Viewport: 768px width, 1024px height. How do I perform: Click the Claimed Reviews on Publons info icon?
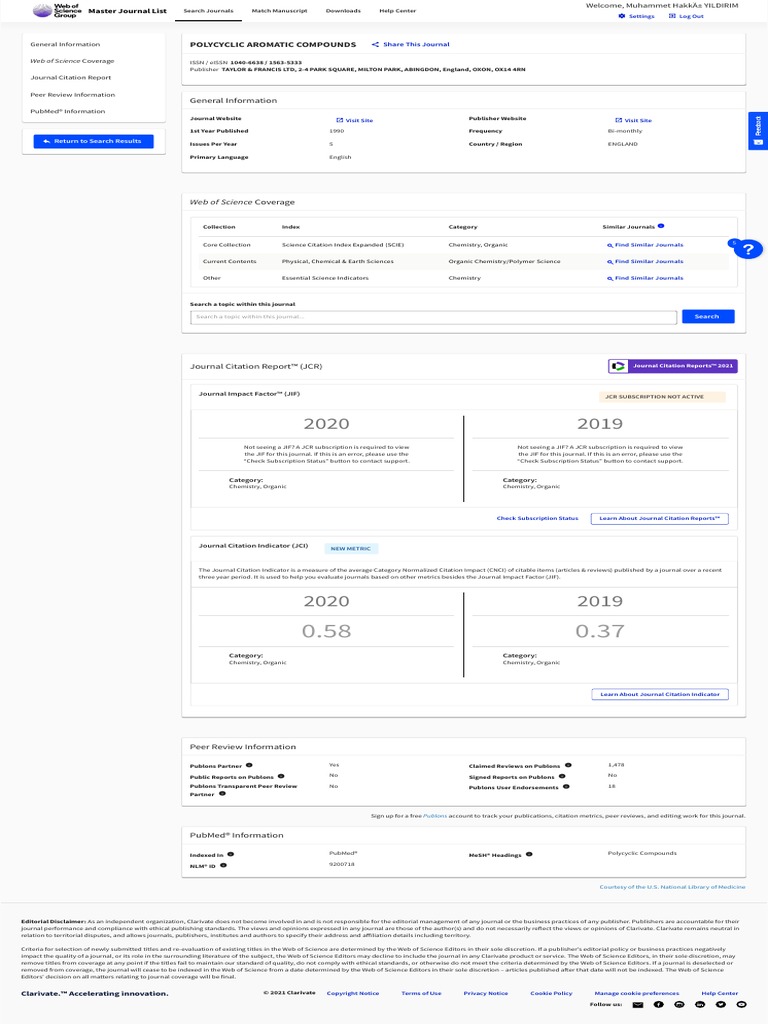click(x=568, y=765)
